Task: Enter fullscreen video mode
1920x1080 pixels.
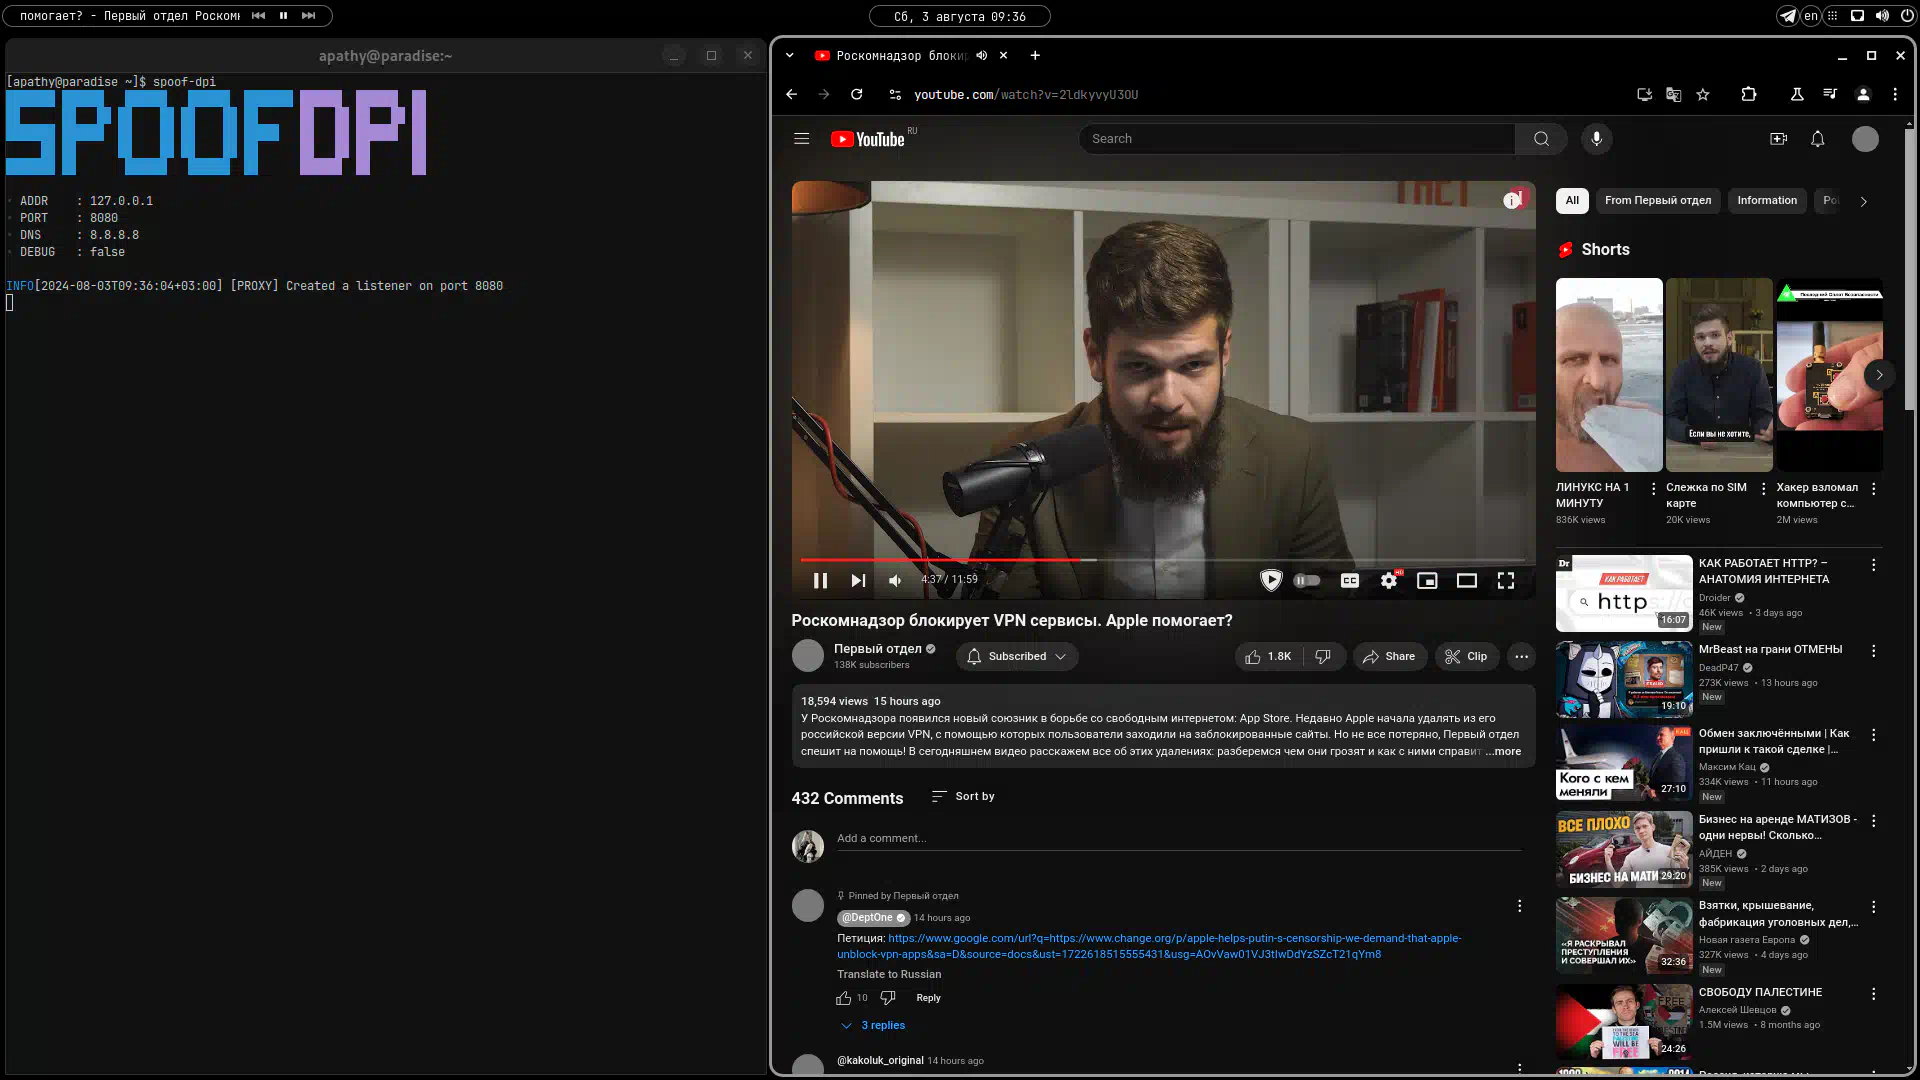Action: [x=1506, y=580]
